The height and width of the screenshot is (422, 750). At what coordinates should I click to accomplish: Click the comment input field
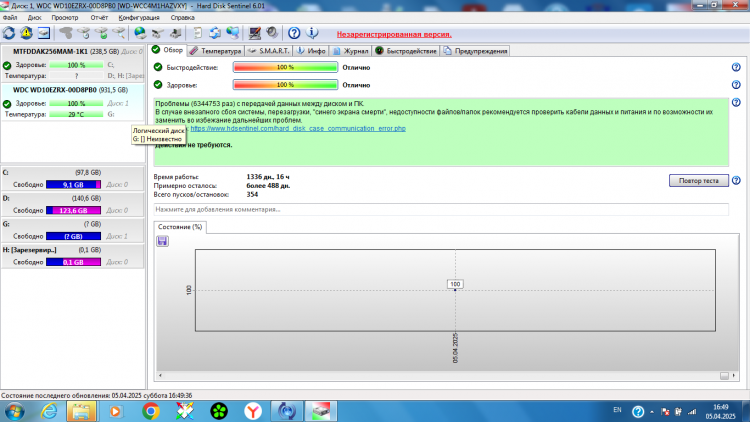441,210
